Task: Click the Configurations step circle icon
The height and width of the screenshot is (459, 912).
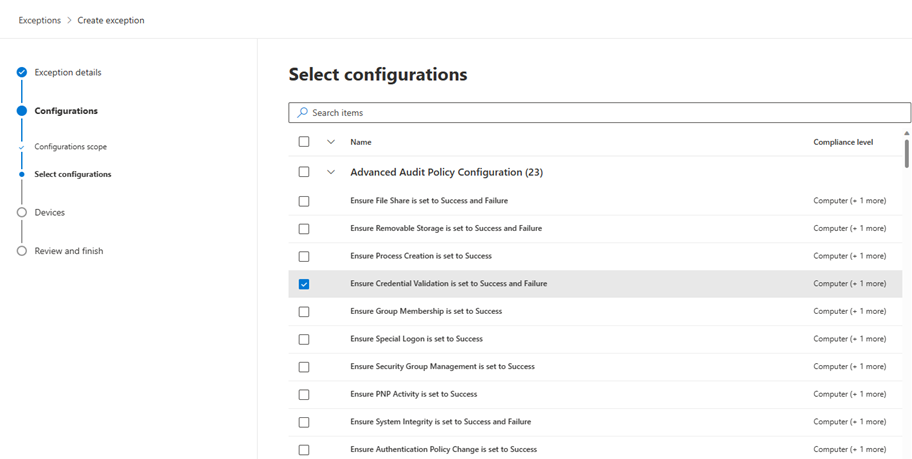Action: click(x=21, y=111)
